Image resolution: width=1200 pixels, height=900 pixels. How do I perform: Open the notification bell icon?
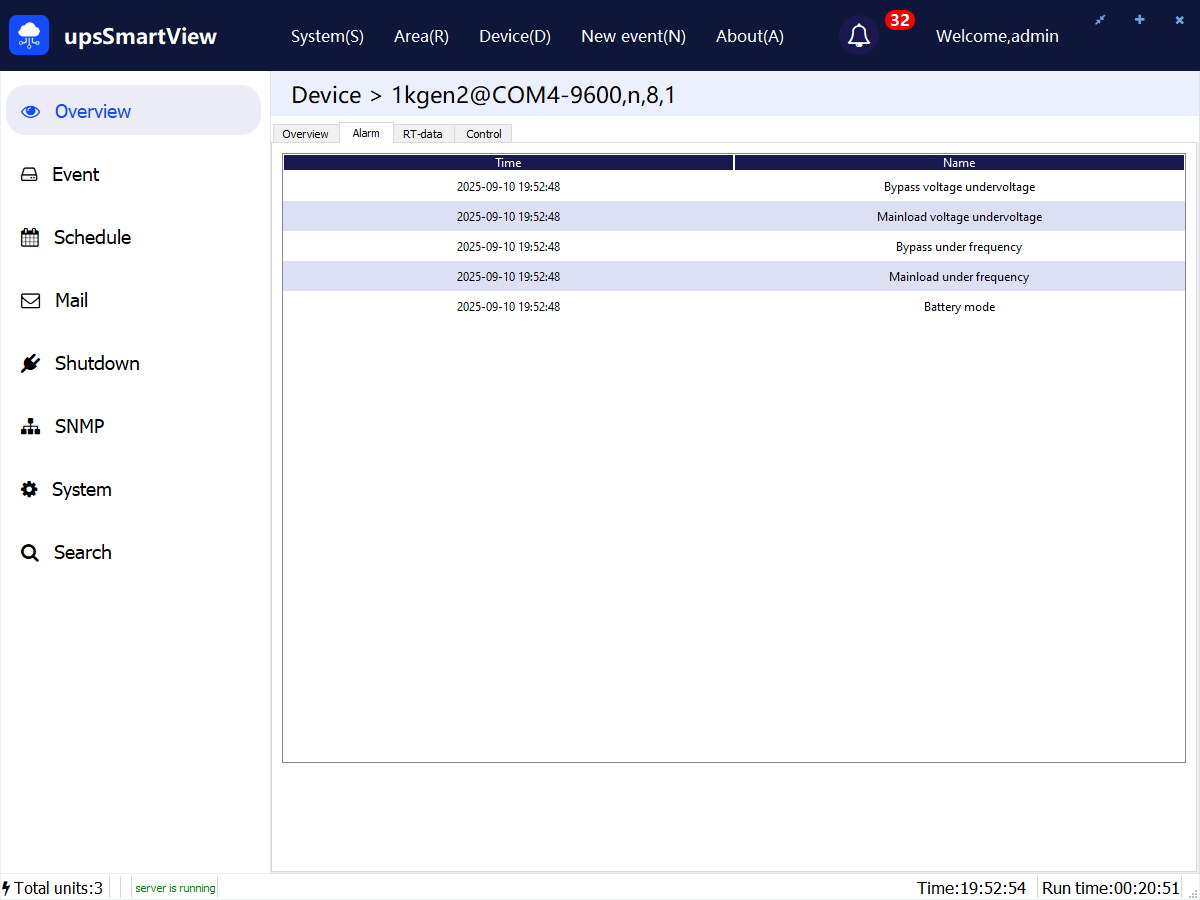pyautogui.click(x=858, y=36)
